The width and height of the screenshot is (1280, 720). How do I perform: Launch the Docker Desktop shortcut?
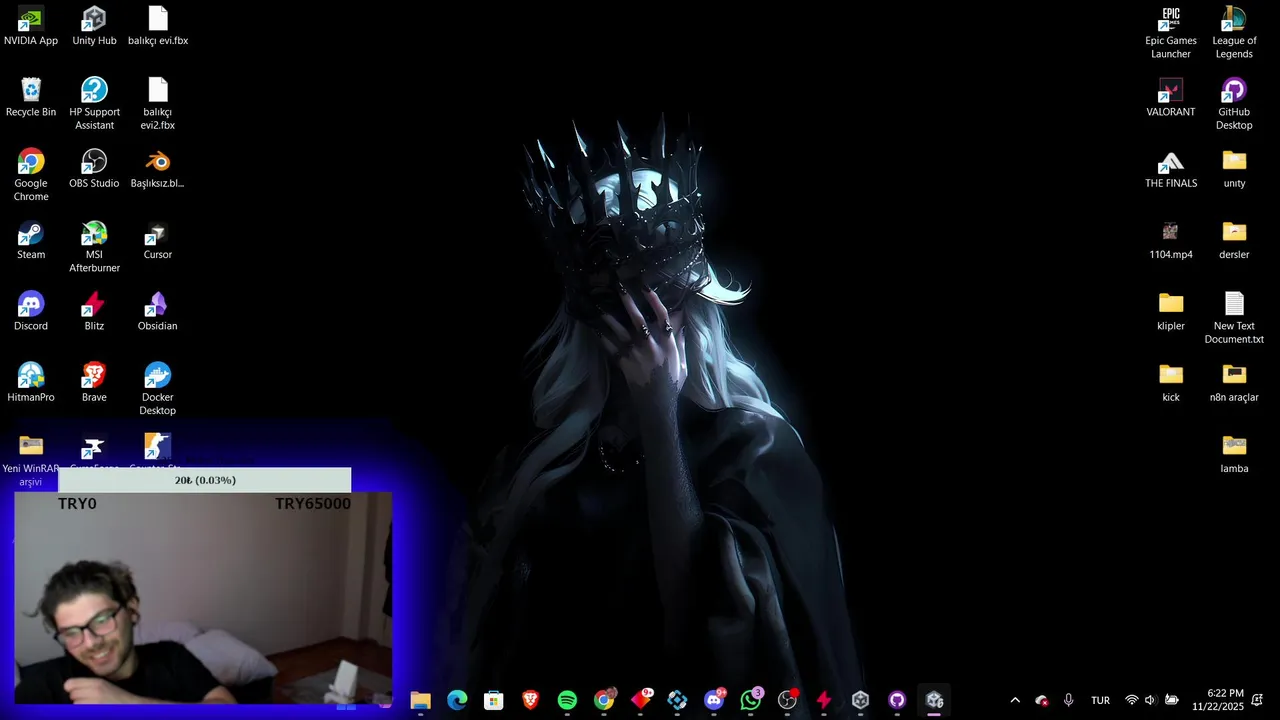(x=158, y=389)
